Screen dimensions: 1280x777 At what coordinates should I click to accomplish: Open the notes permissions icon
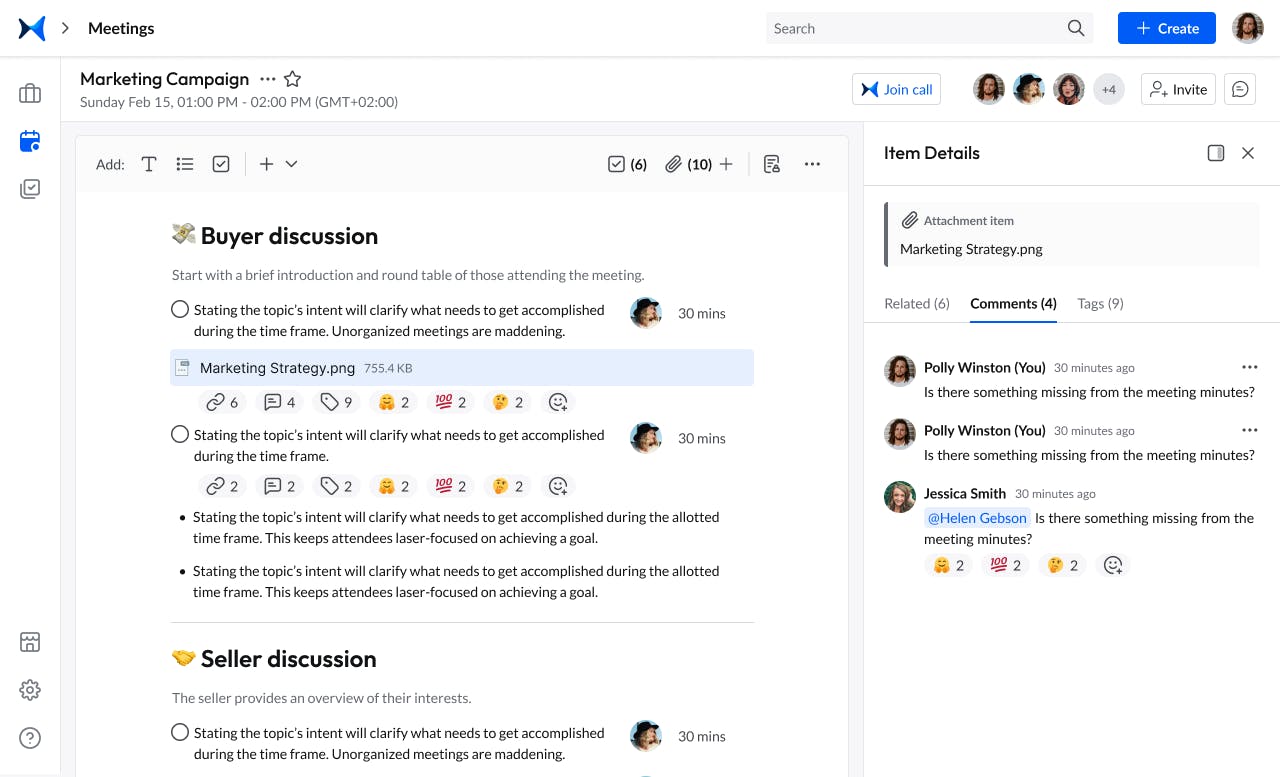(771, 163)
